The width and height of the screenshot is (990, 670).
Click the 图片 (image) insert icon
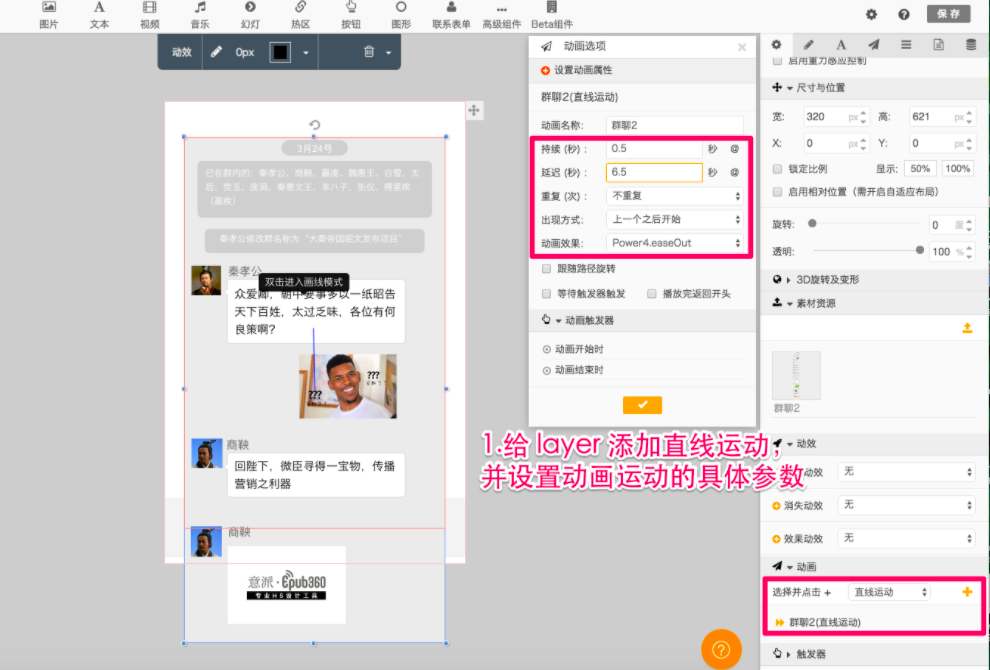[x=48, y=14]
